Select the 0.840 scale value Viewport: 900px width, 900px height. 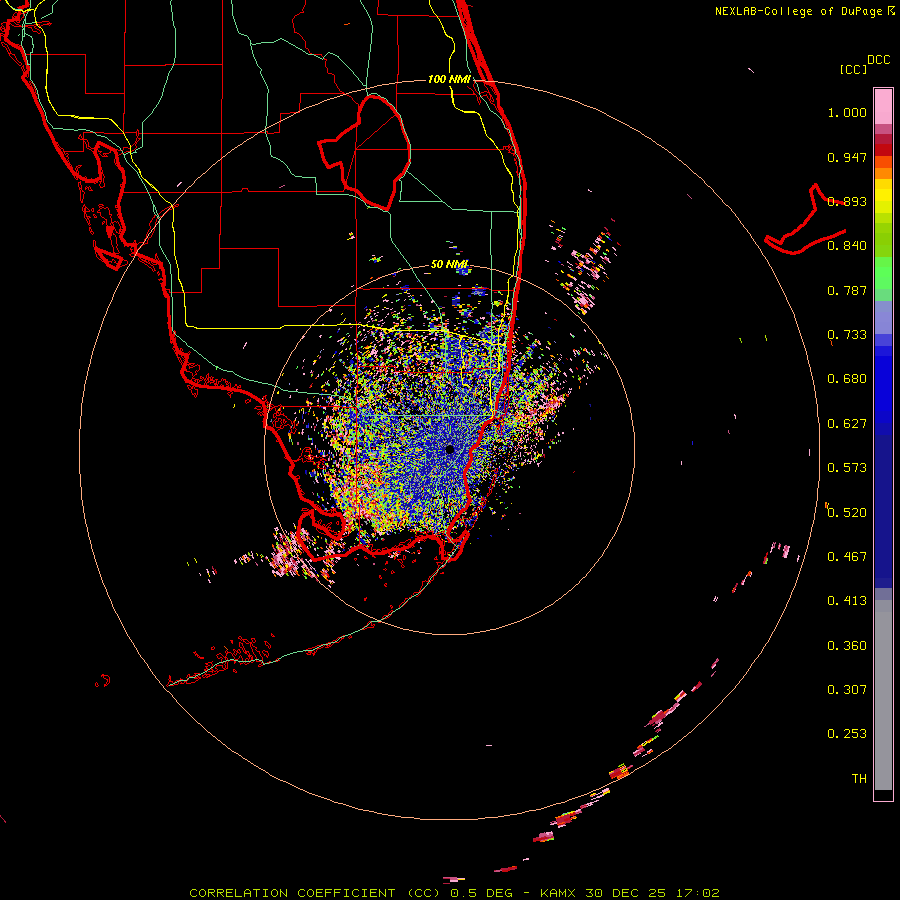847,246
